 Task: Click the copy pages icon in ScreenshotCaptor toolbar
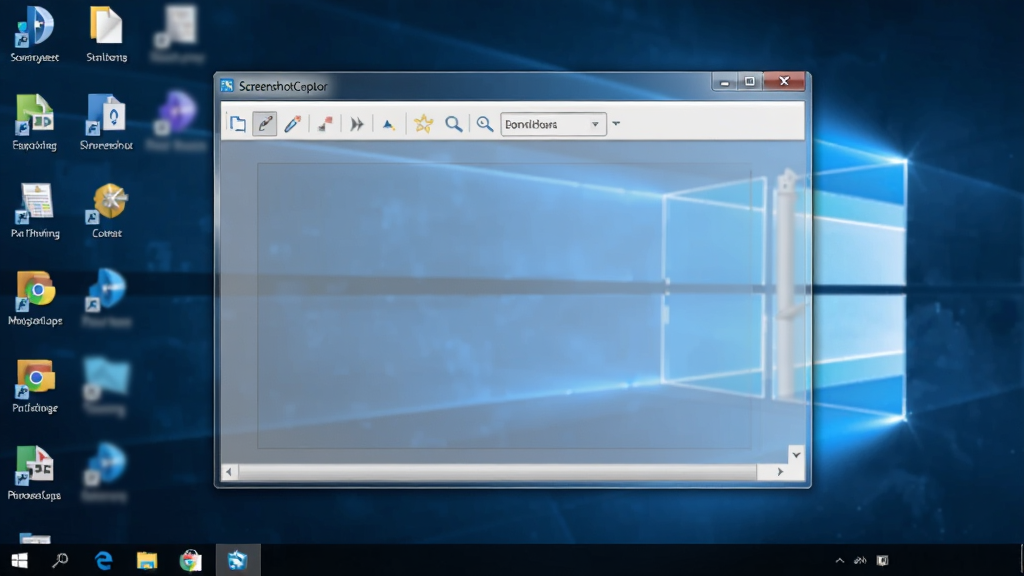click(238, 124)
